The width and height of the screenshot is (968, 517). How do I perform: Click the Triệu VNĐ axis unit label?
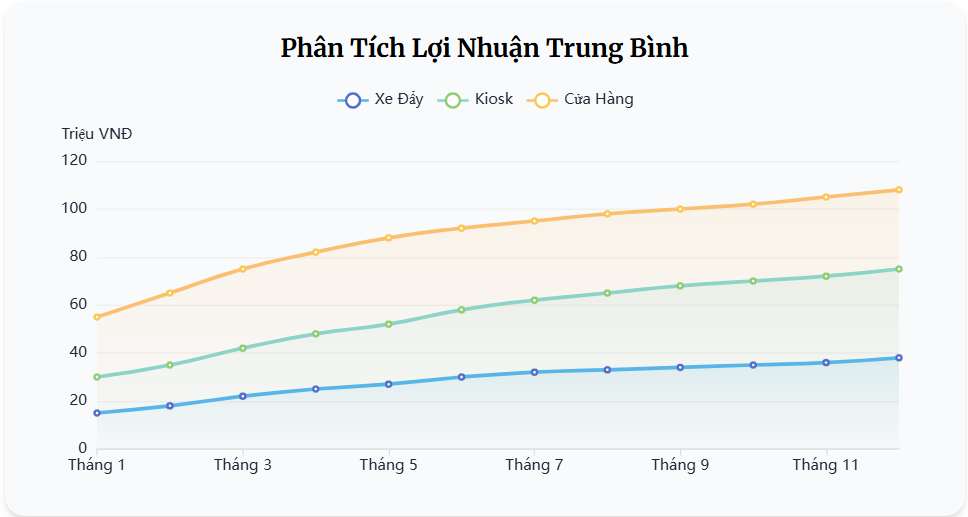click(97, 134)
